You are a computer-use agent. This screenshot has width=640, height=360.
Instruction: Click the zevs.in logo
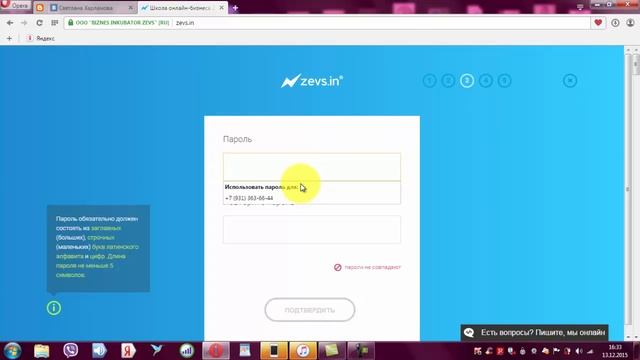pyautogui.click(x=312, y=81)
